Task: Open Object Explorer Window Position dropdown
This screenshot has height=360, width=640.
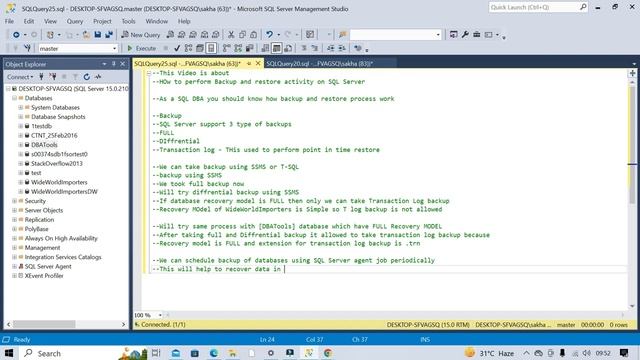Action: click(x=104, y=64)
